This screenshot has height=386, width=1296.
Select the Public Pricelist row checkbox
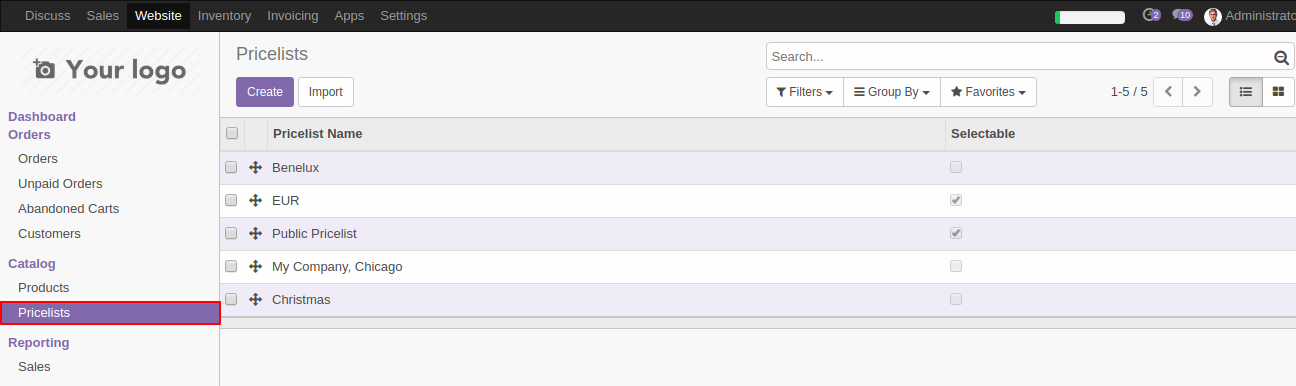coord(231,233)
